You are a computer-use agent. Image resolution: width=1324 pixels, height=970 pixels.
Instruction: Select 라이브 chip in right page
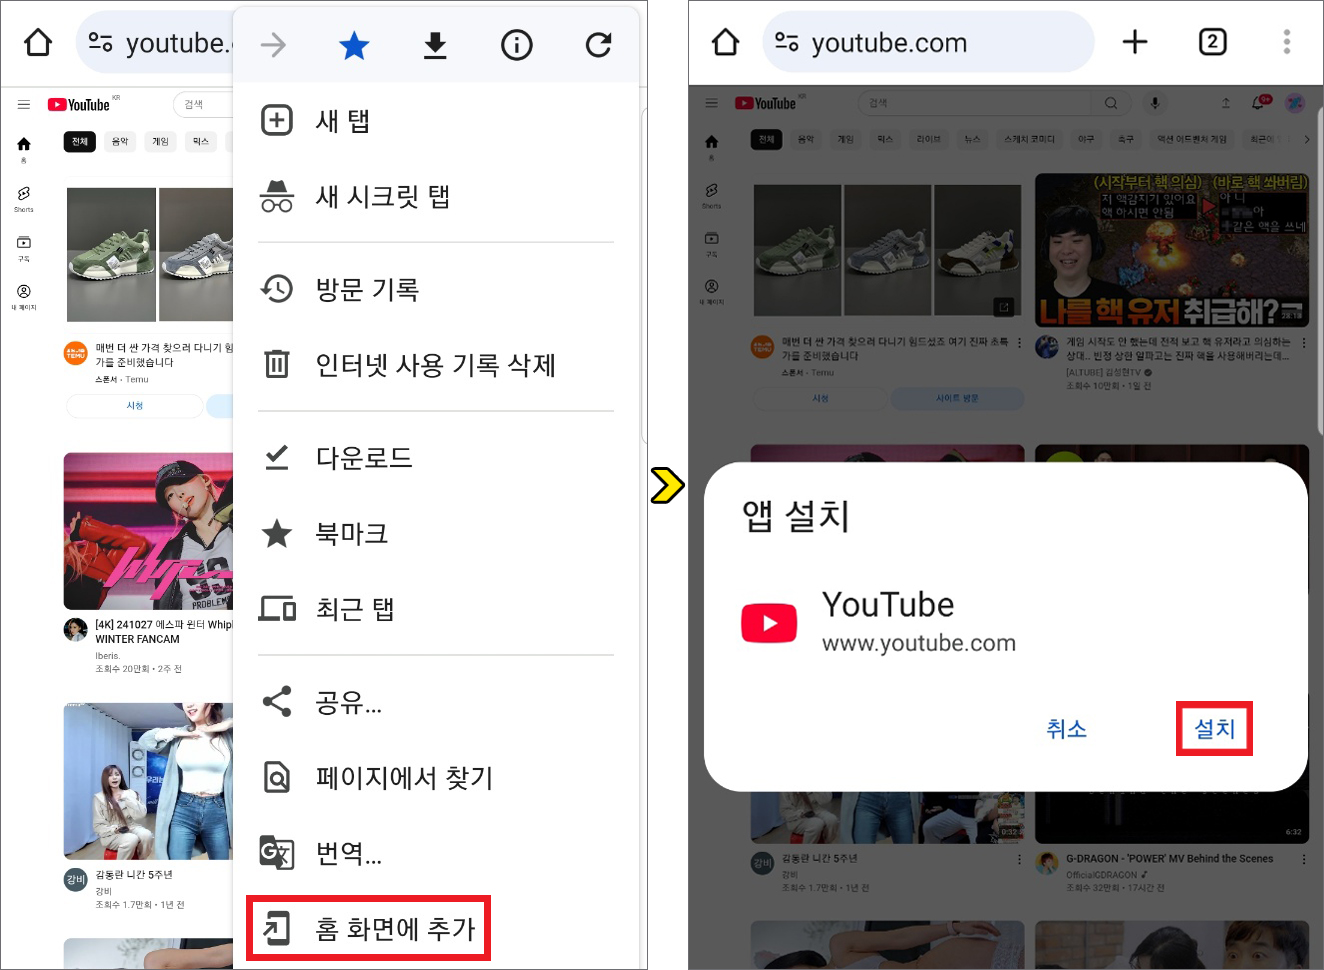(929, 139)
